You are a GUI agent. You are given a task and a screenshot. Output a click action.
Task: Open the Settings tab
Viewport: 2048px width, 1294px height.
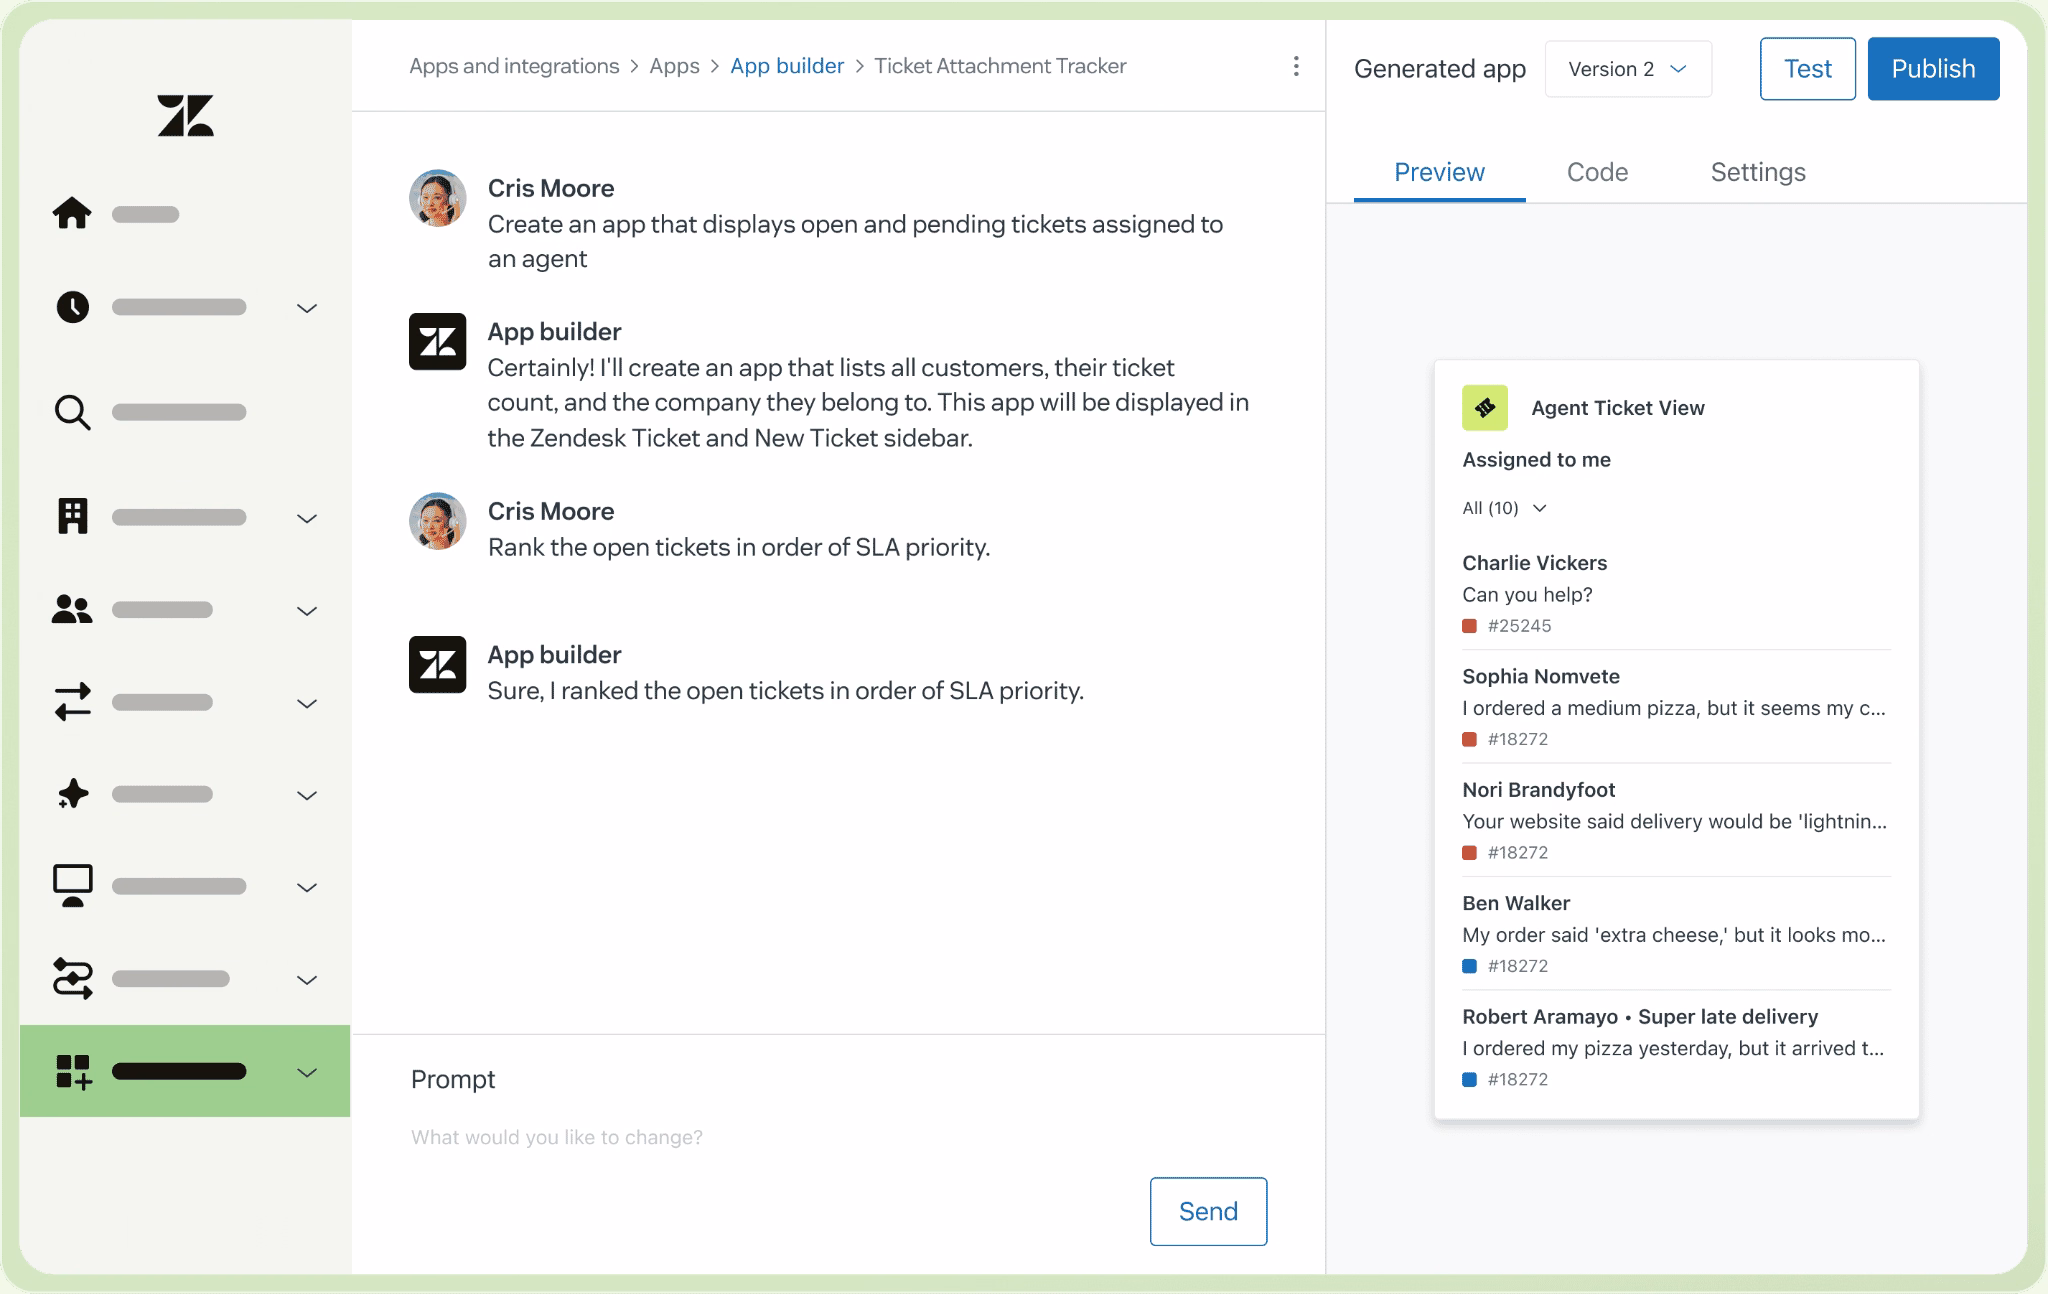[x=1758, y=172]
